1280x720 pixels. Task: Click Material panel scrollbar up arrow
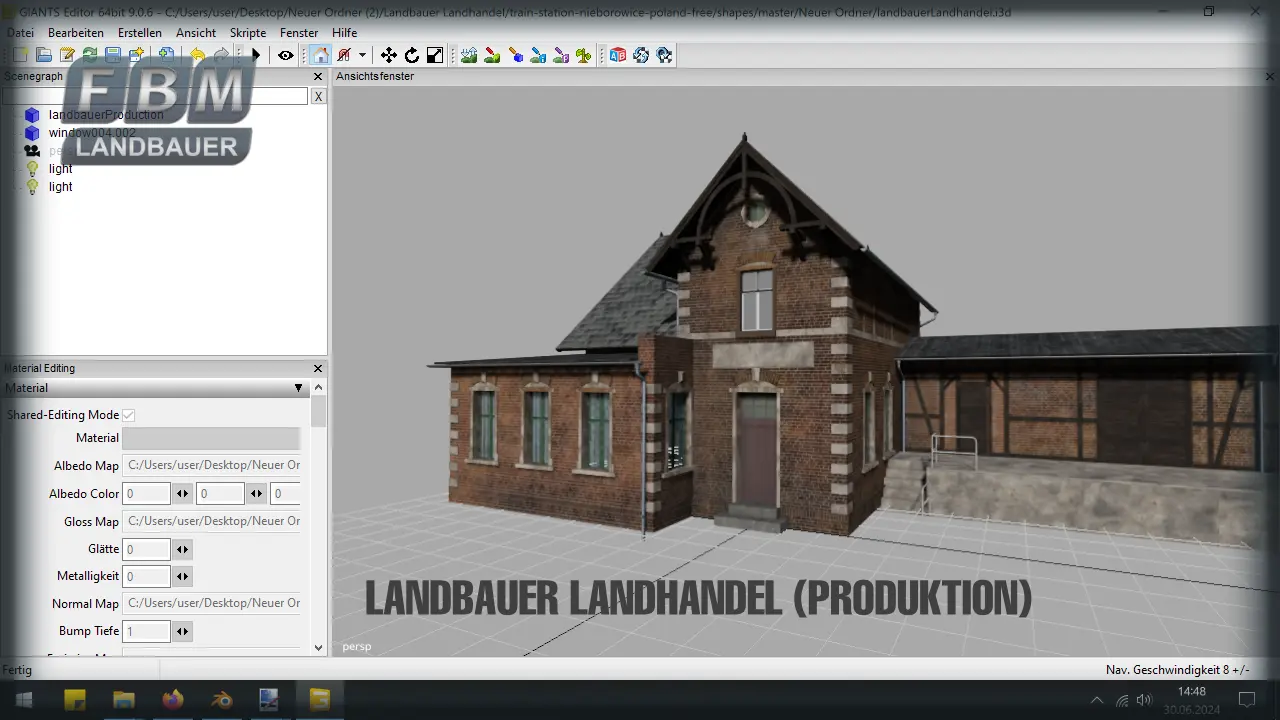(x=319, y=388)
